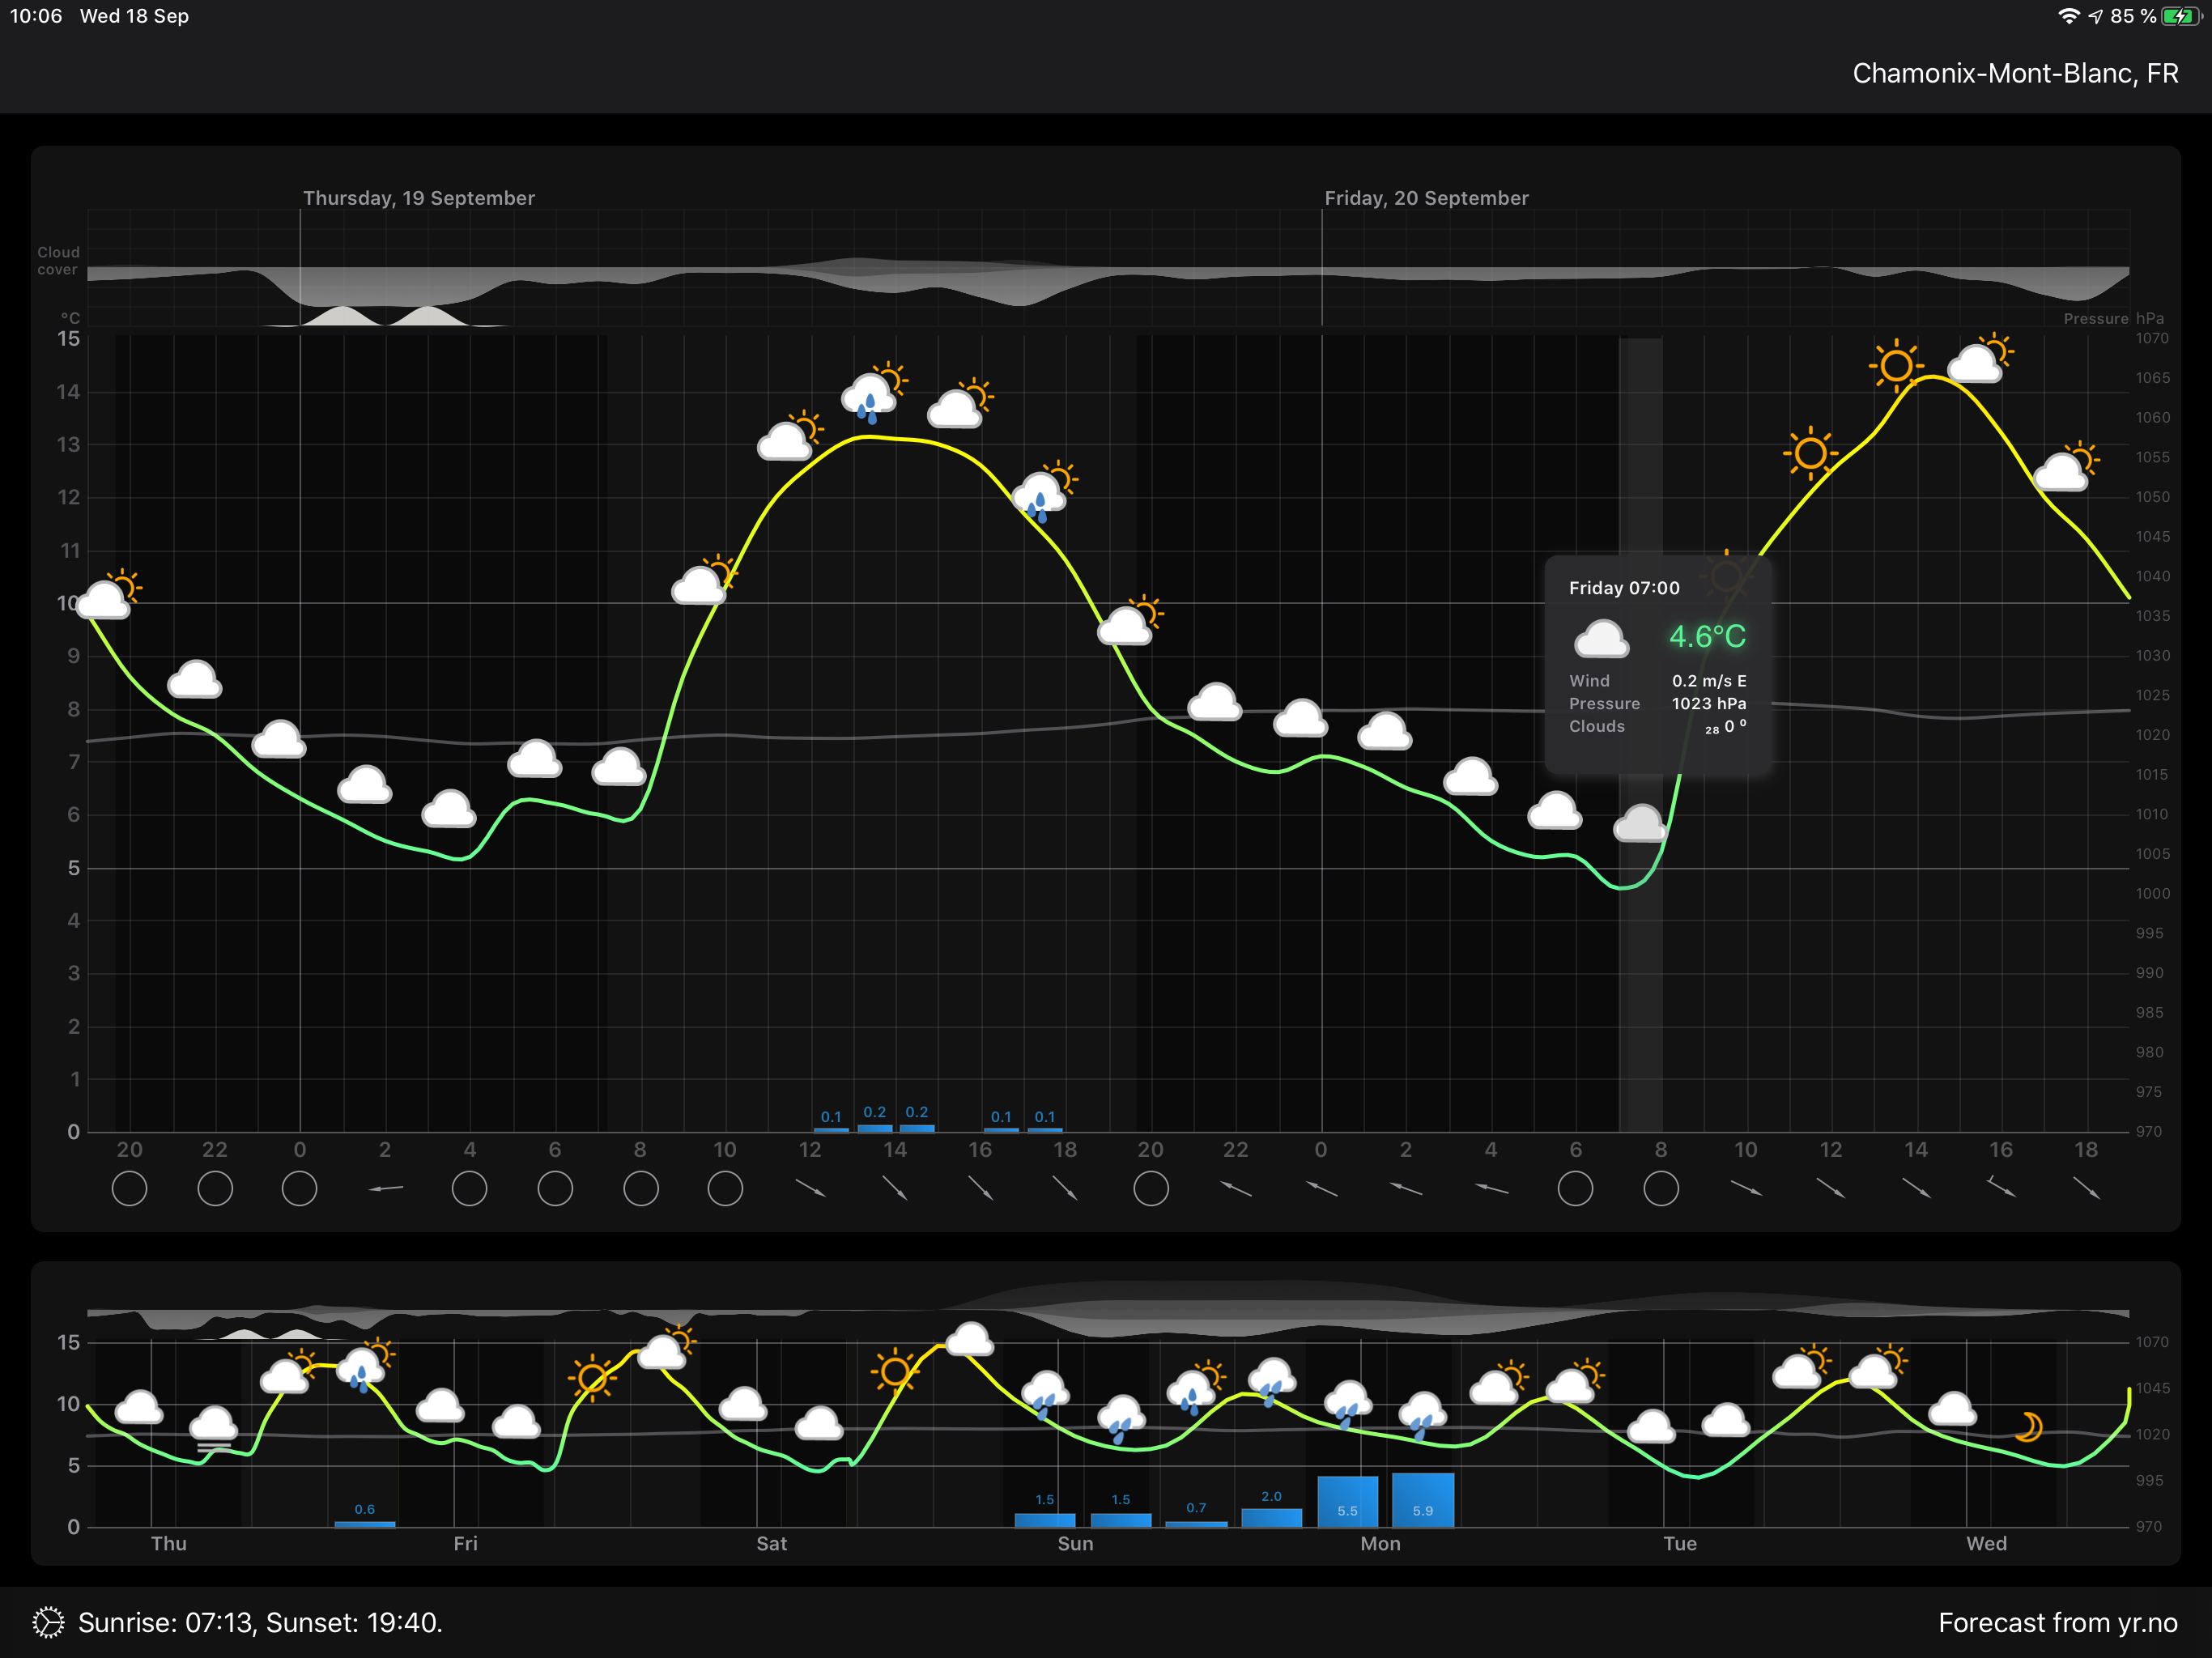Image resolution: width=2212 pixels, height=1658 pixels.
Task: Select the Sun day label in weekly chart
Action: tap(1075, 1543)
